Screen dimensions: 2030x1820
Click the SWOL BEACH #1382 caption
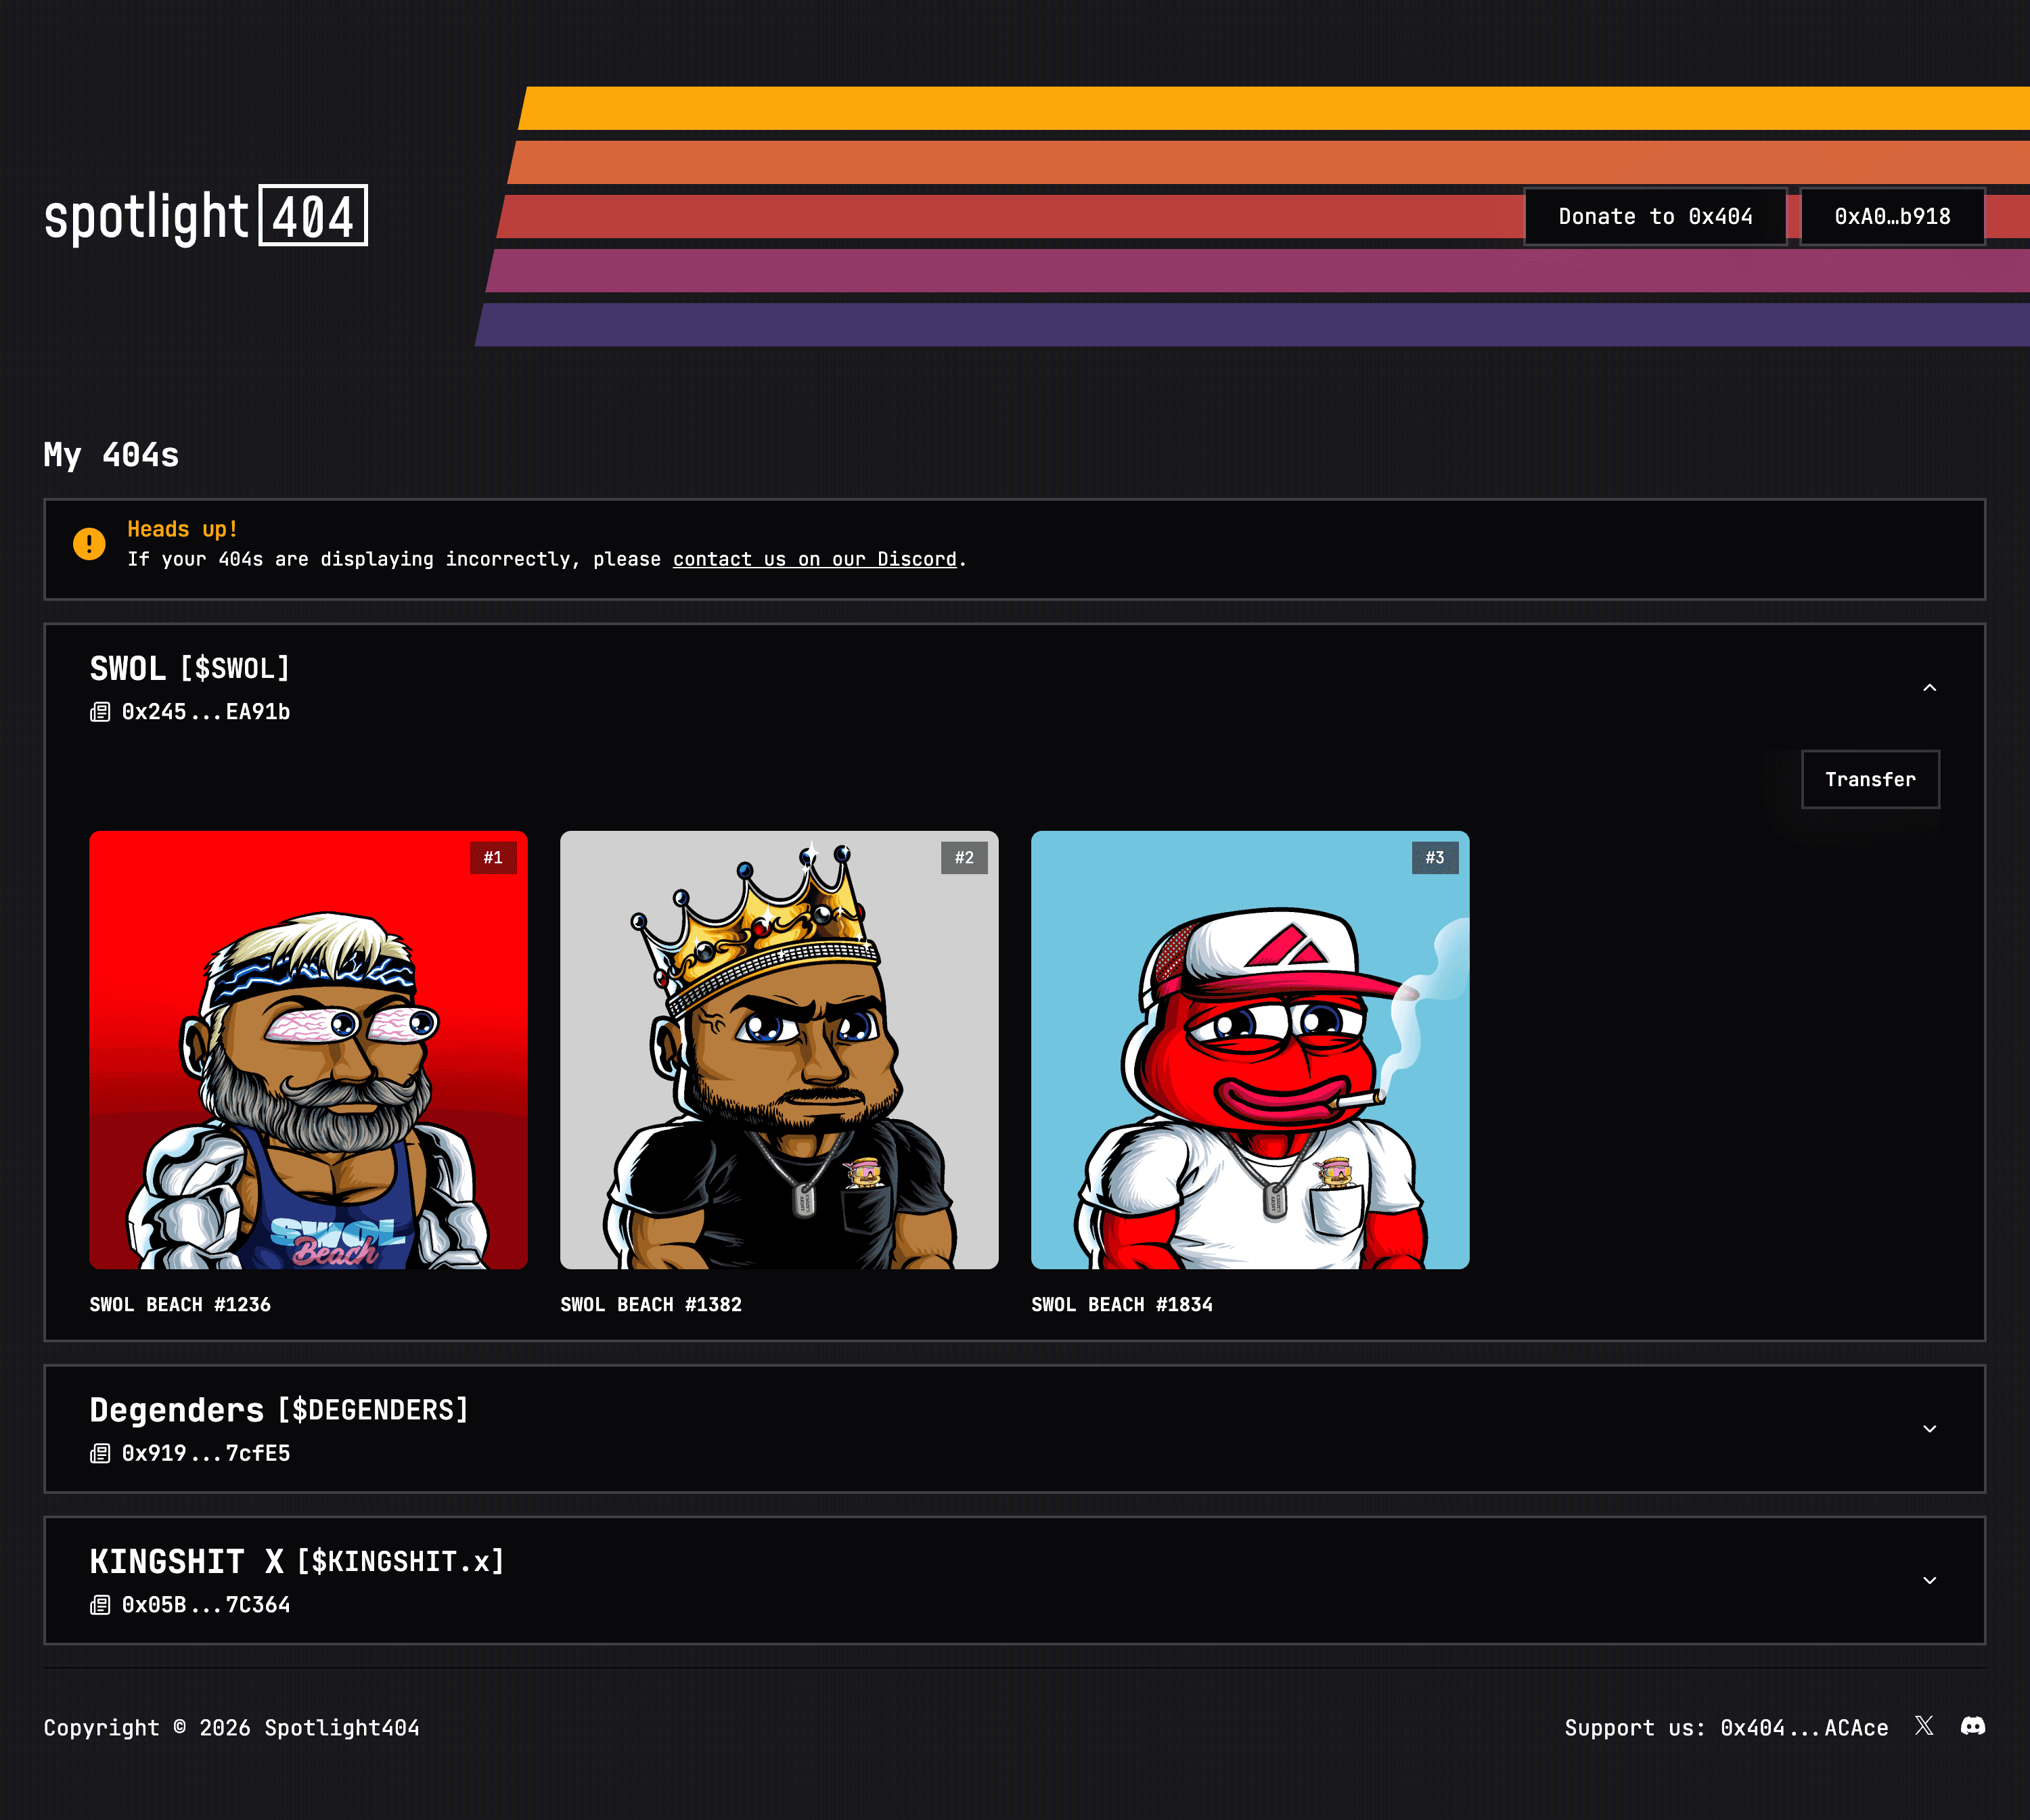pyautogui.click(x=651, y=1304)
